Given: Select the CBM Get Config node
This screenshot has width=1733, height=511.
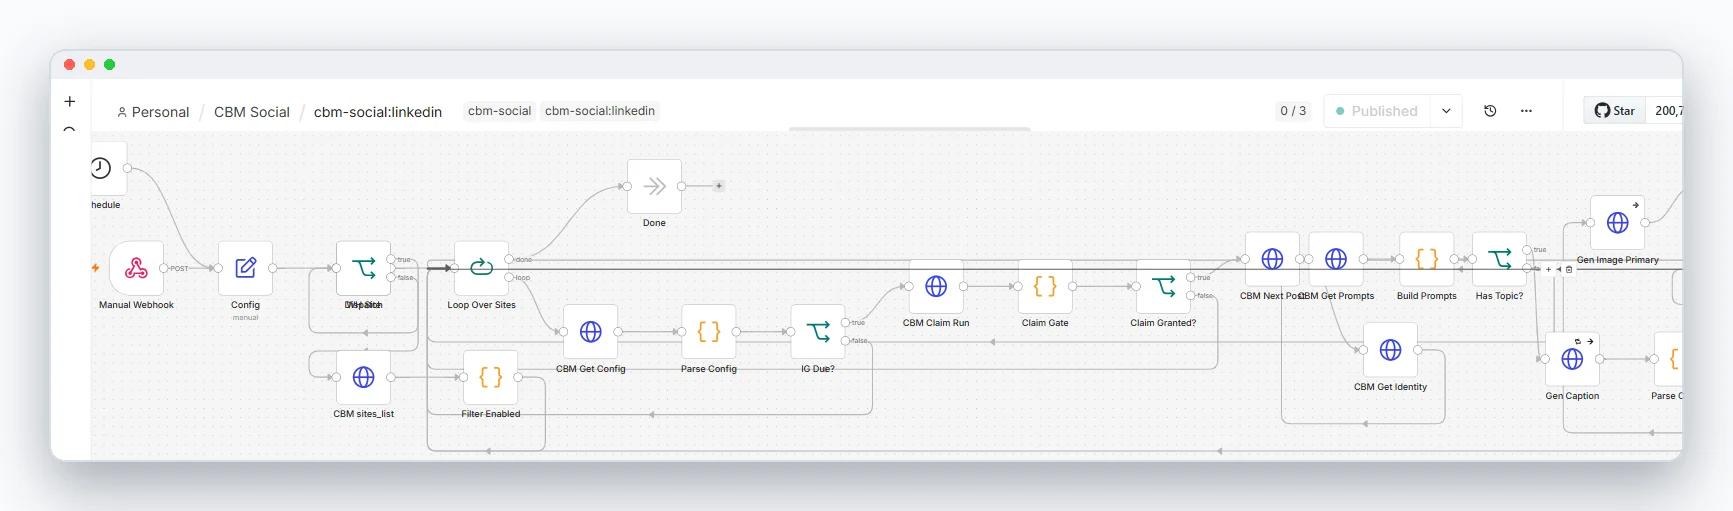Looking at the screenshot, I should tap(590, 332).
